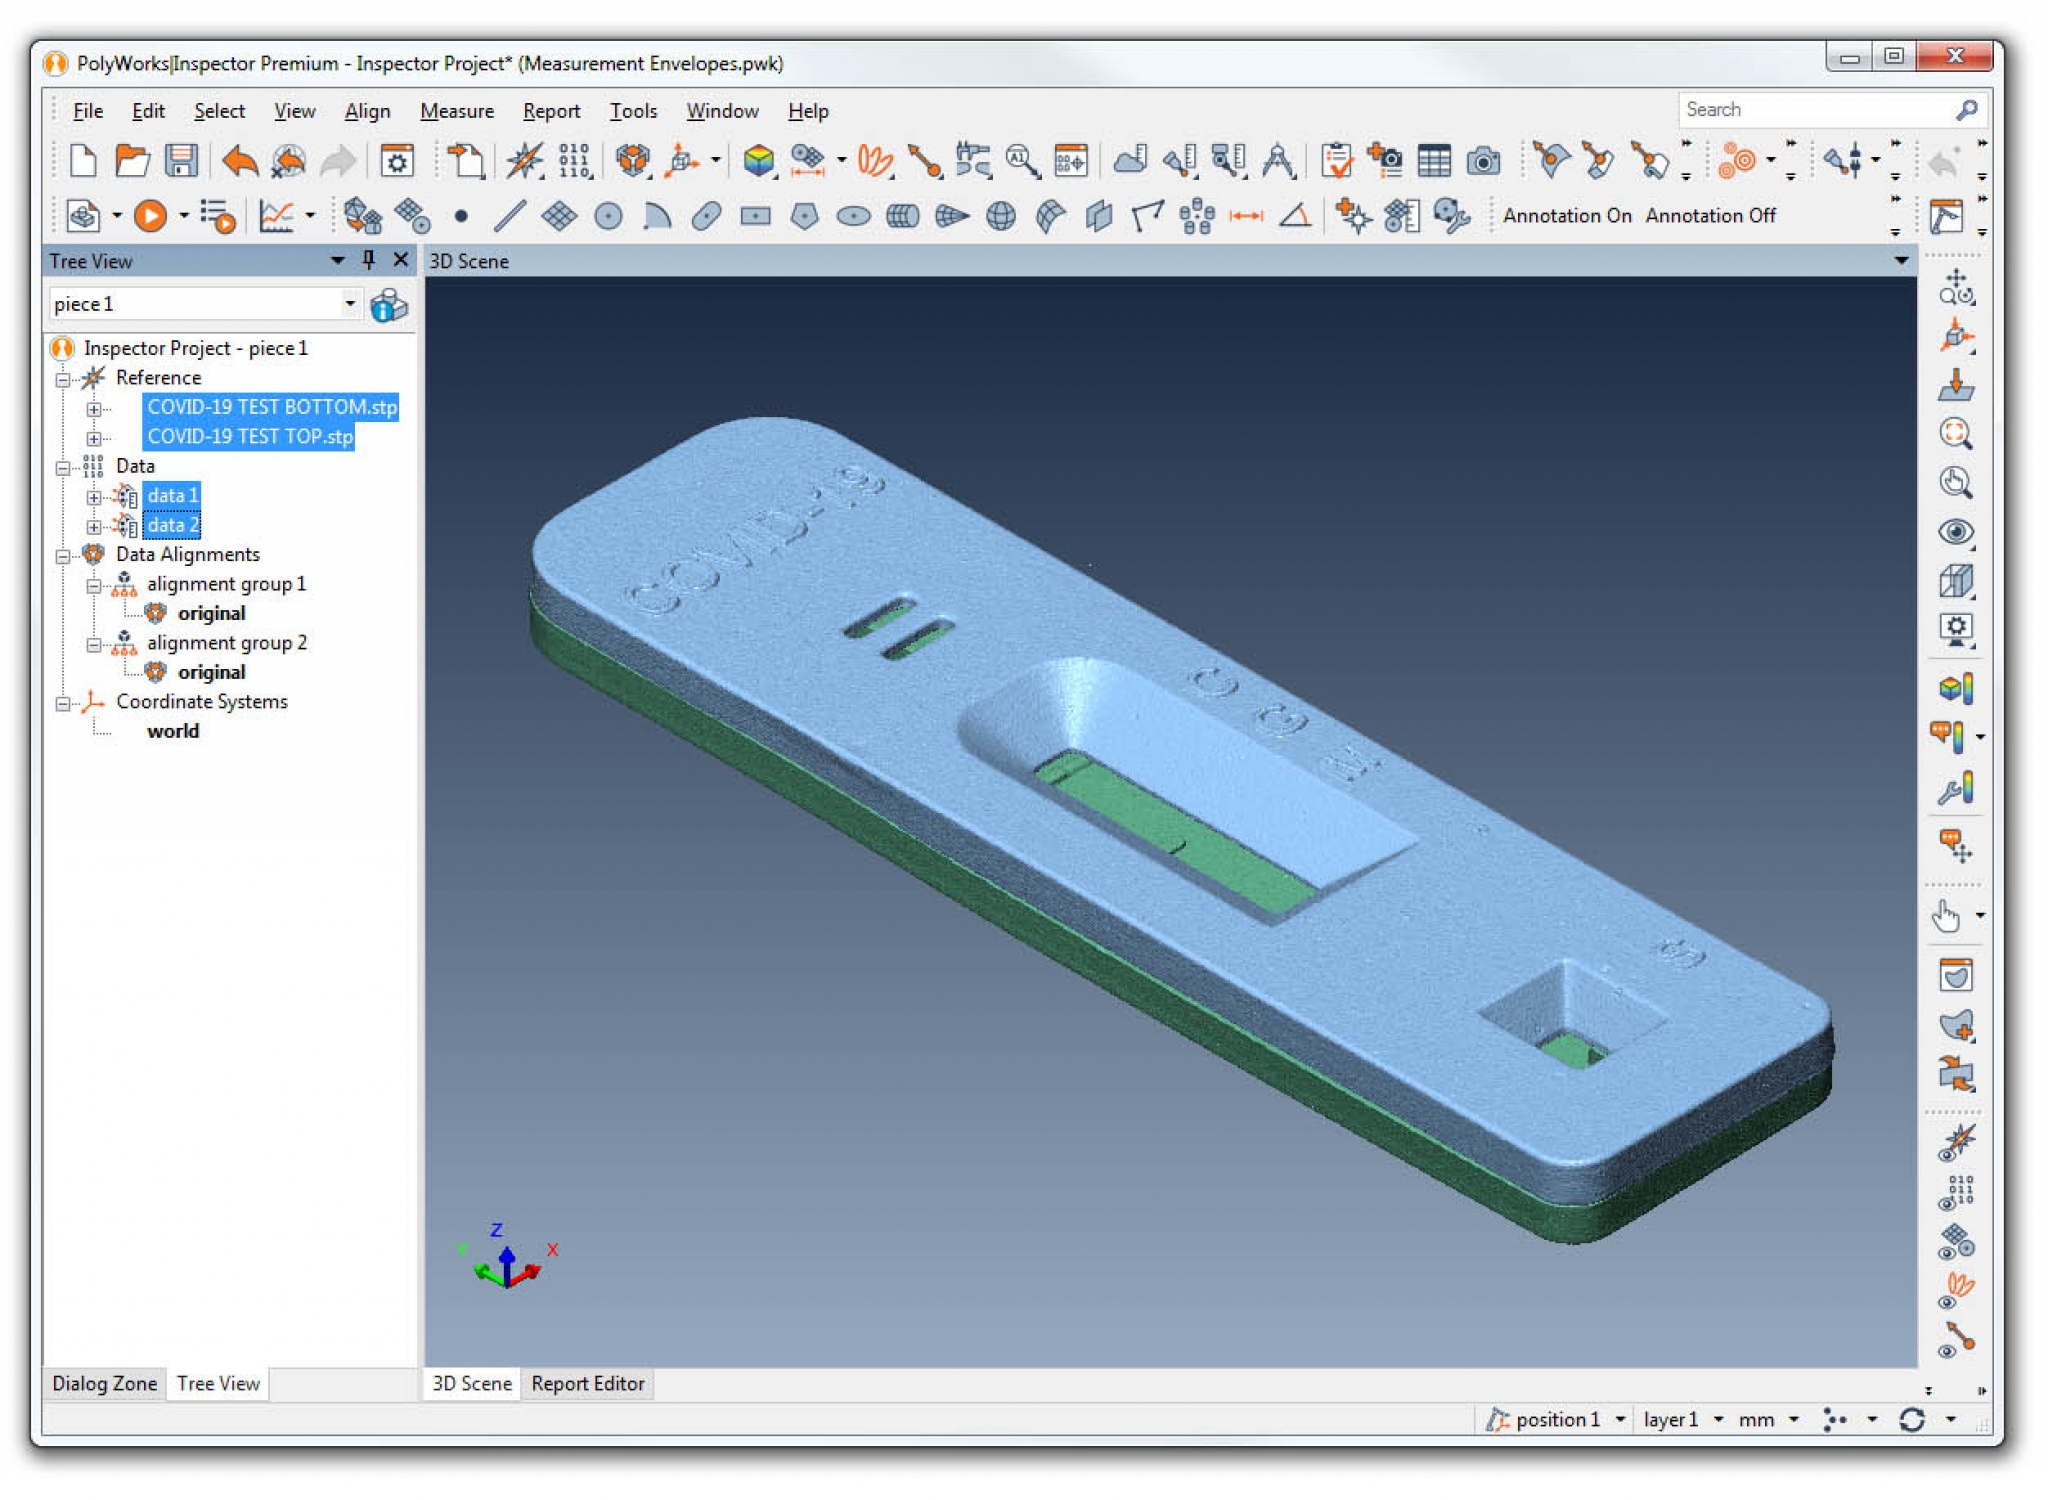Open the position 1 dropdown in status bar
This screenshot has width=2048, height=1500.
point(1620,1419)
